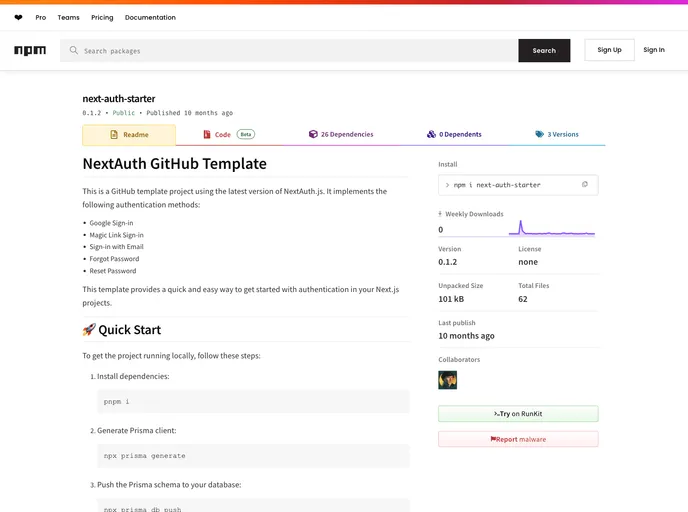Click the rocket emoji by Quick Start

point(89,329)
